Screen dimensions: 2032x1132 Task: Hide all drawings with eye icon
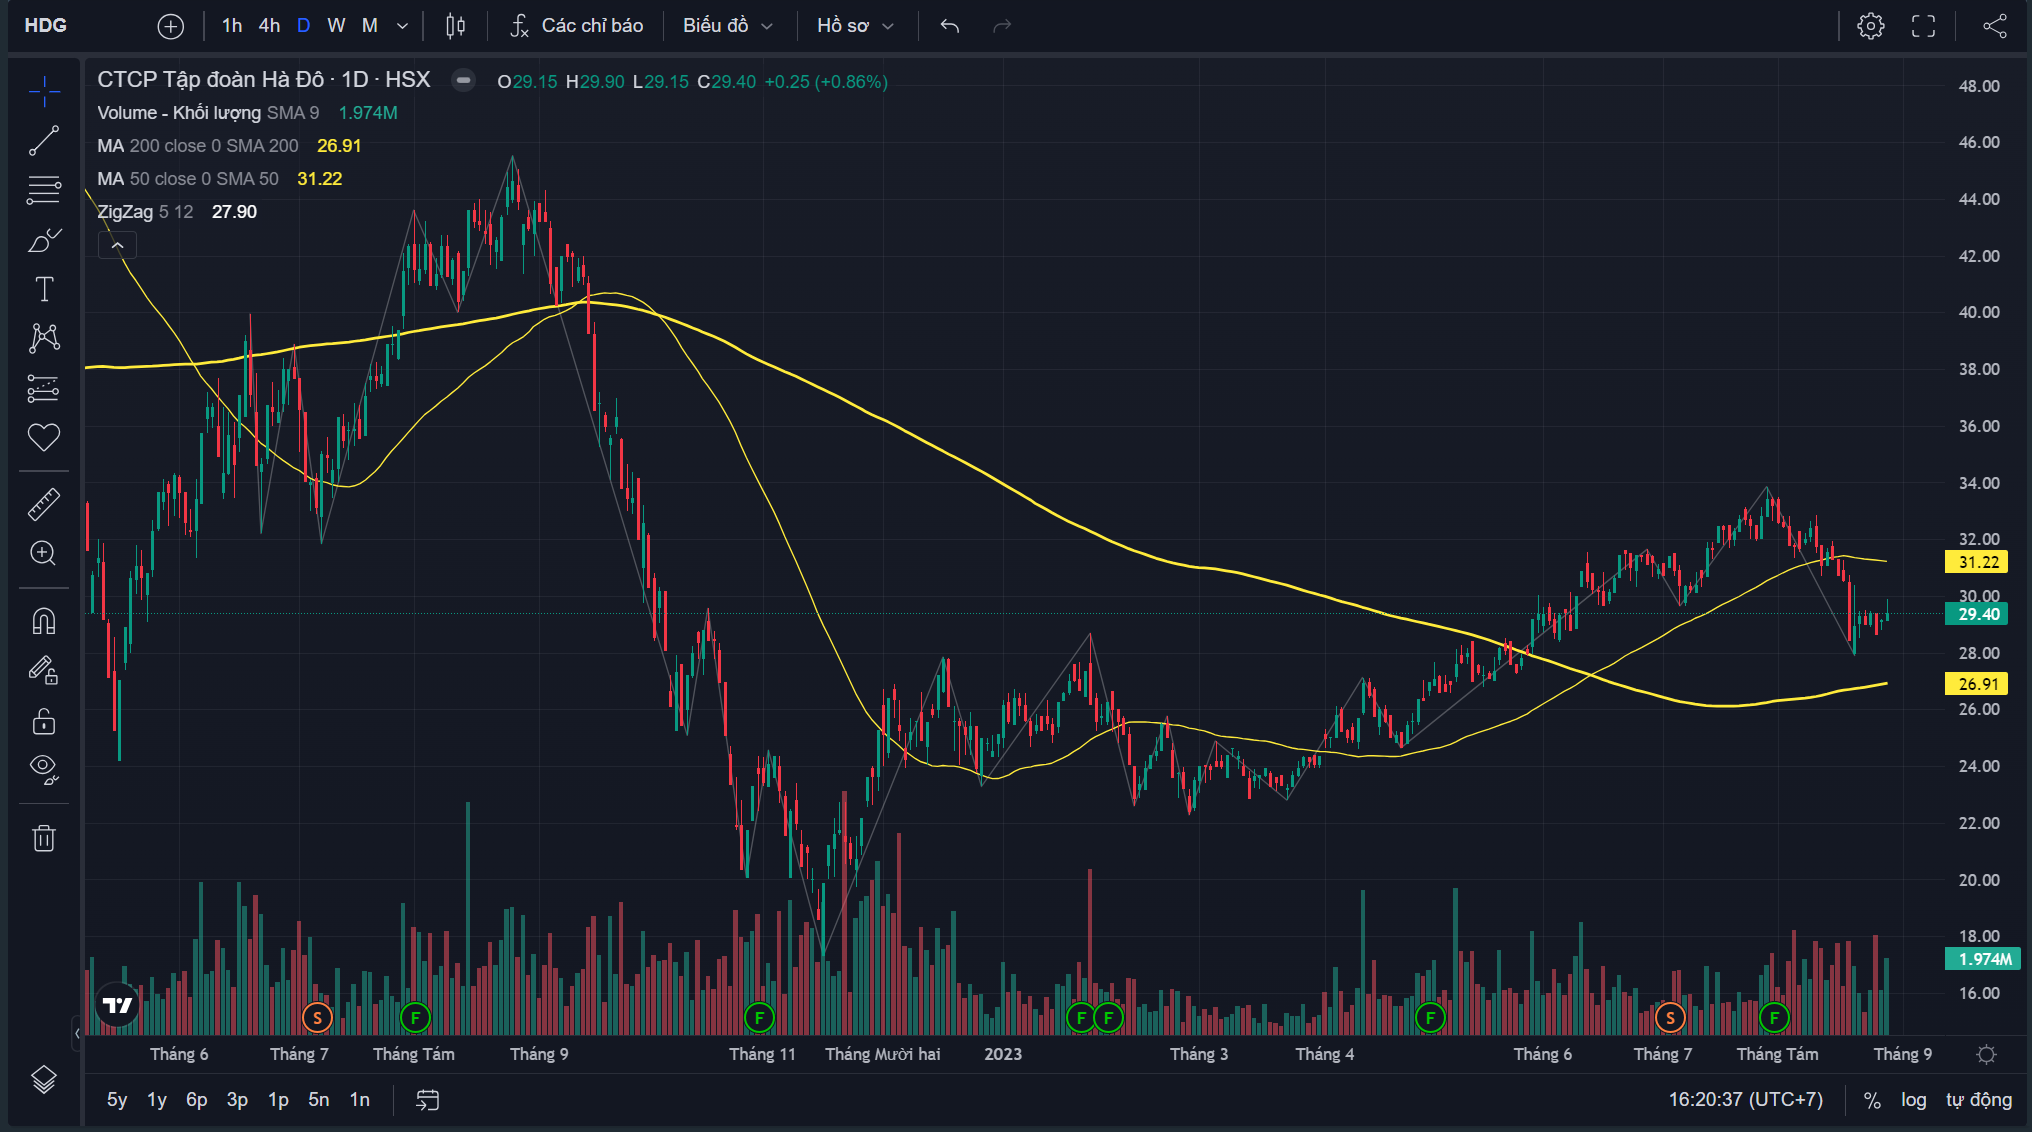pos(43,767)
